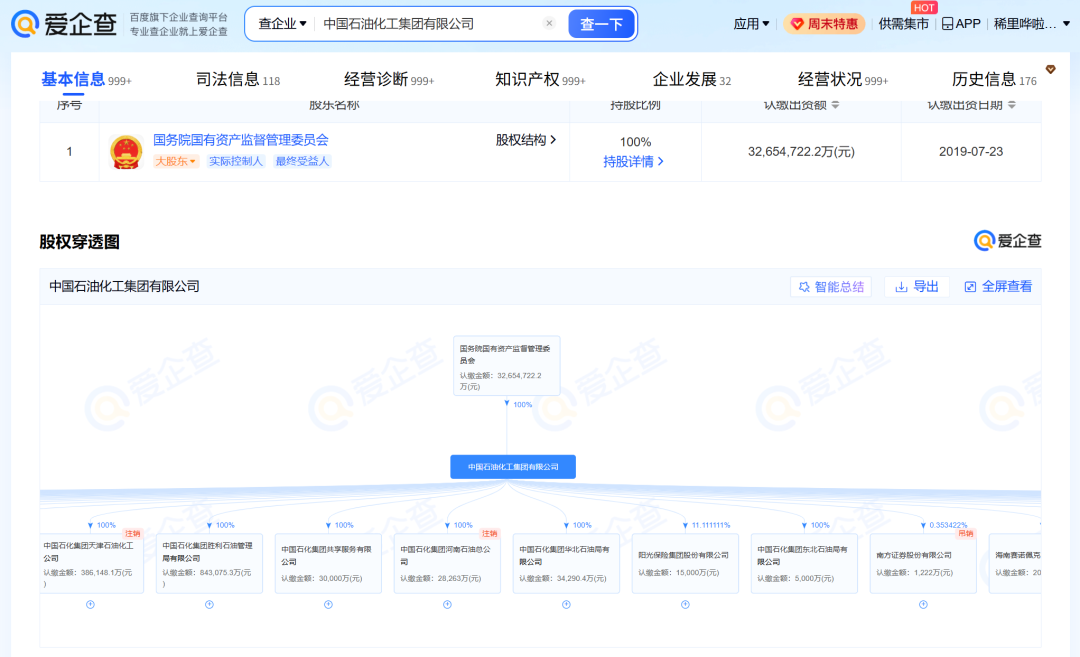Open the 应用 dropdown menu

pos(751,24)
